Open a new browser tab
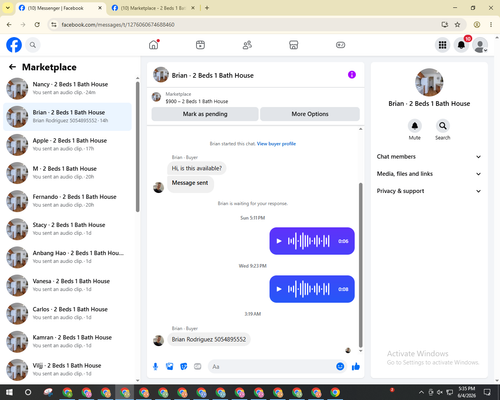 click(x=207, y=8)
